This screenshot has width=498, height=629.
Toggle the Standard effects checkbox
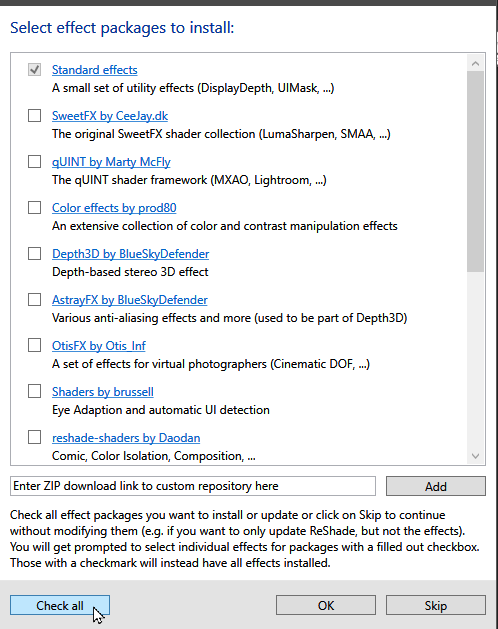(35, 70)
